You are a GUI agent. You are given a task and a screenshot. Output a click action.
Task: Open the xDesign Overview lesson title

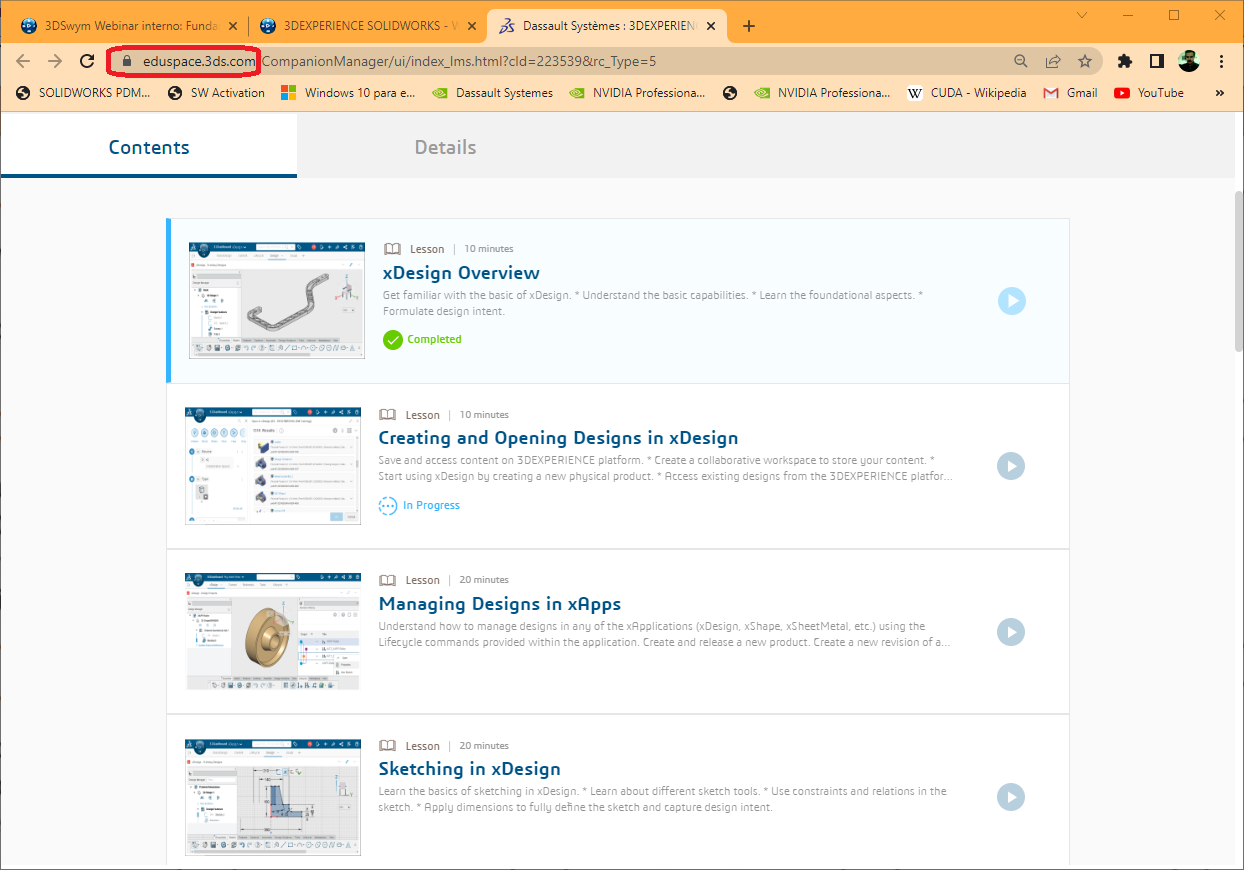(461, 273)
